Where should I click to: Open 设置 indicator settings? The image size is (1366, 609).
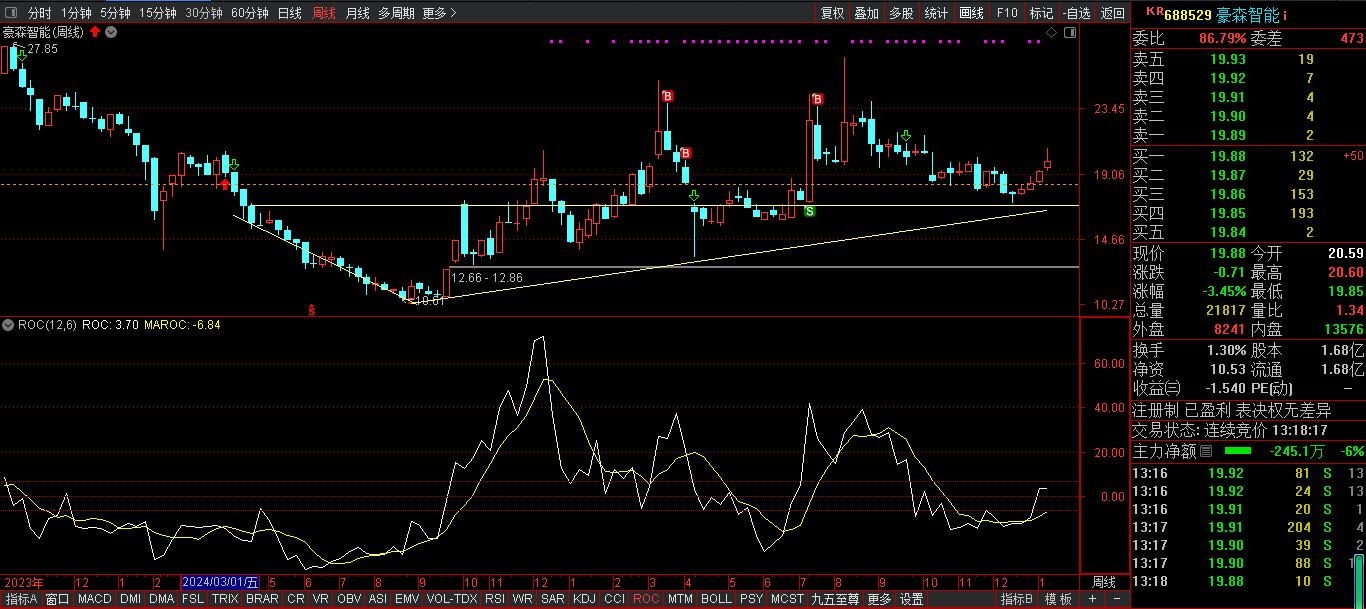click(911, 599)
